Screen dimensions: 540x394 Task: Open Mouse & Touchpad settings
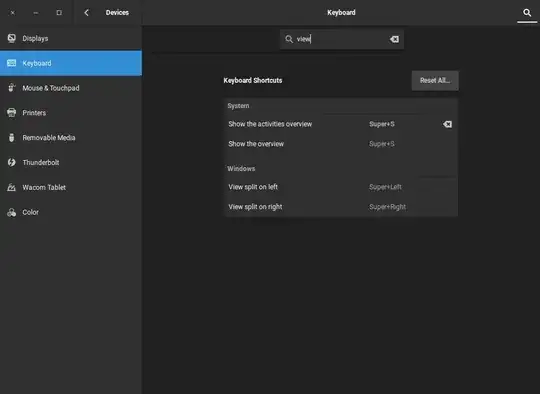point(71,88)
